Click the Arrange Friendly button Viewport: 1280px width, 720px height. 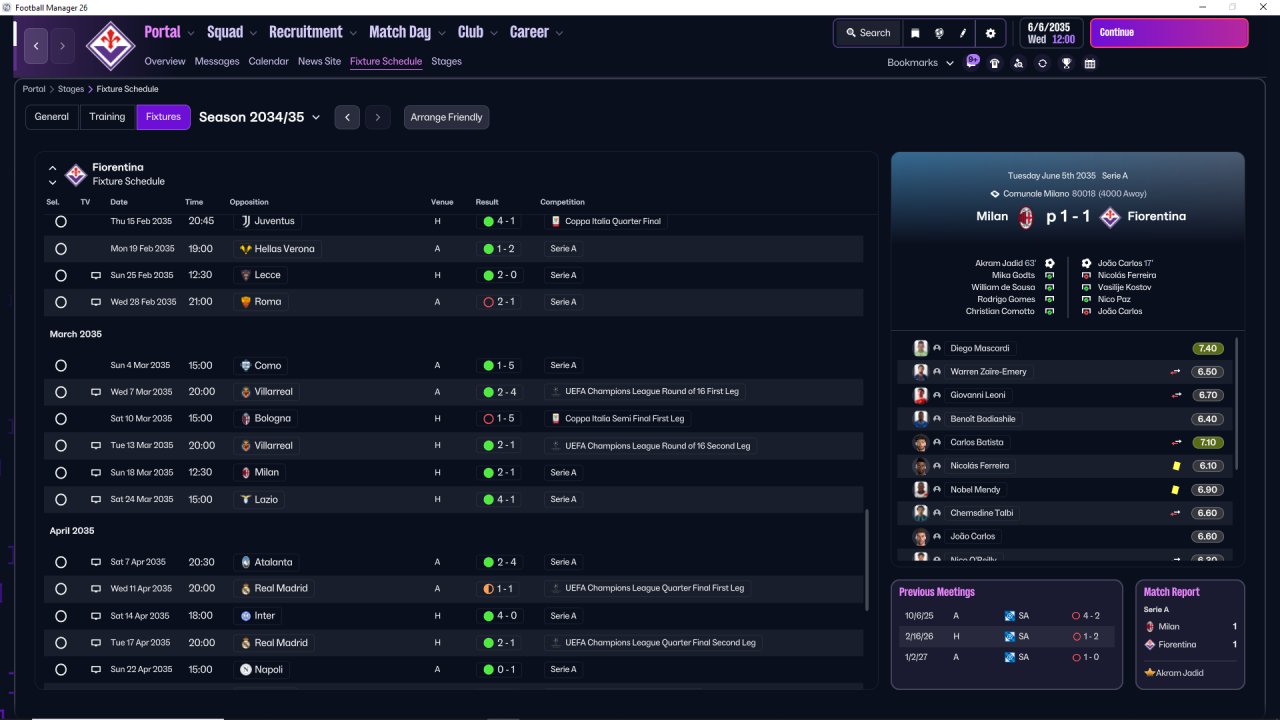pyautogui.click(x=446, y=117)
